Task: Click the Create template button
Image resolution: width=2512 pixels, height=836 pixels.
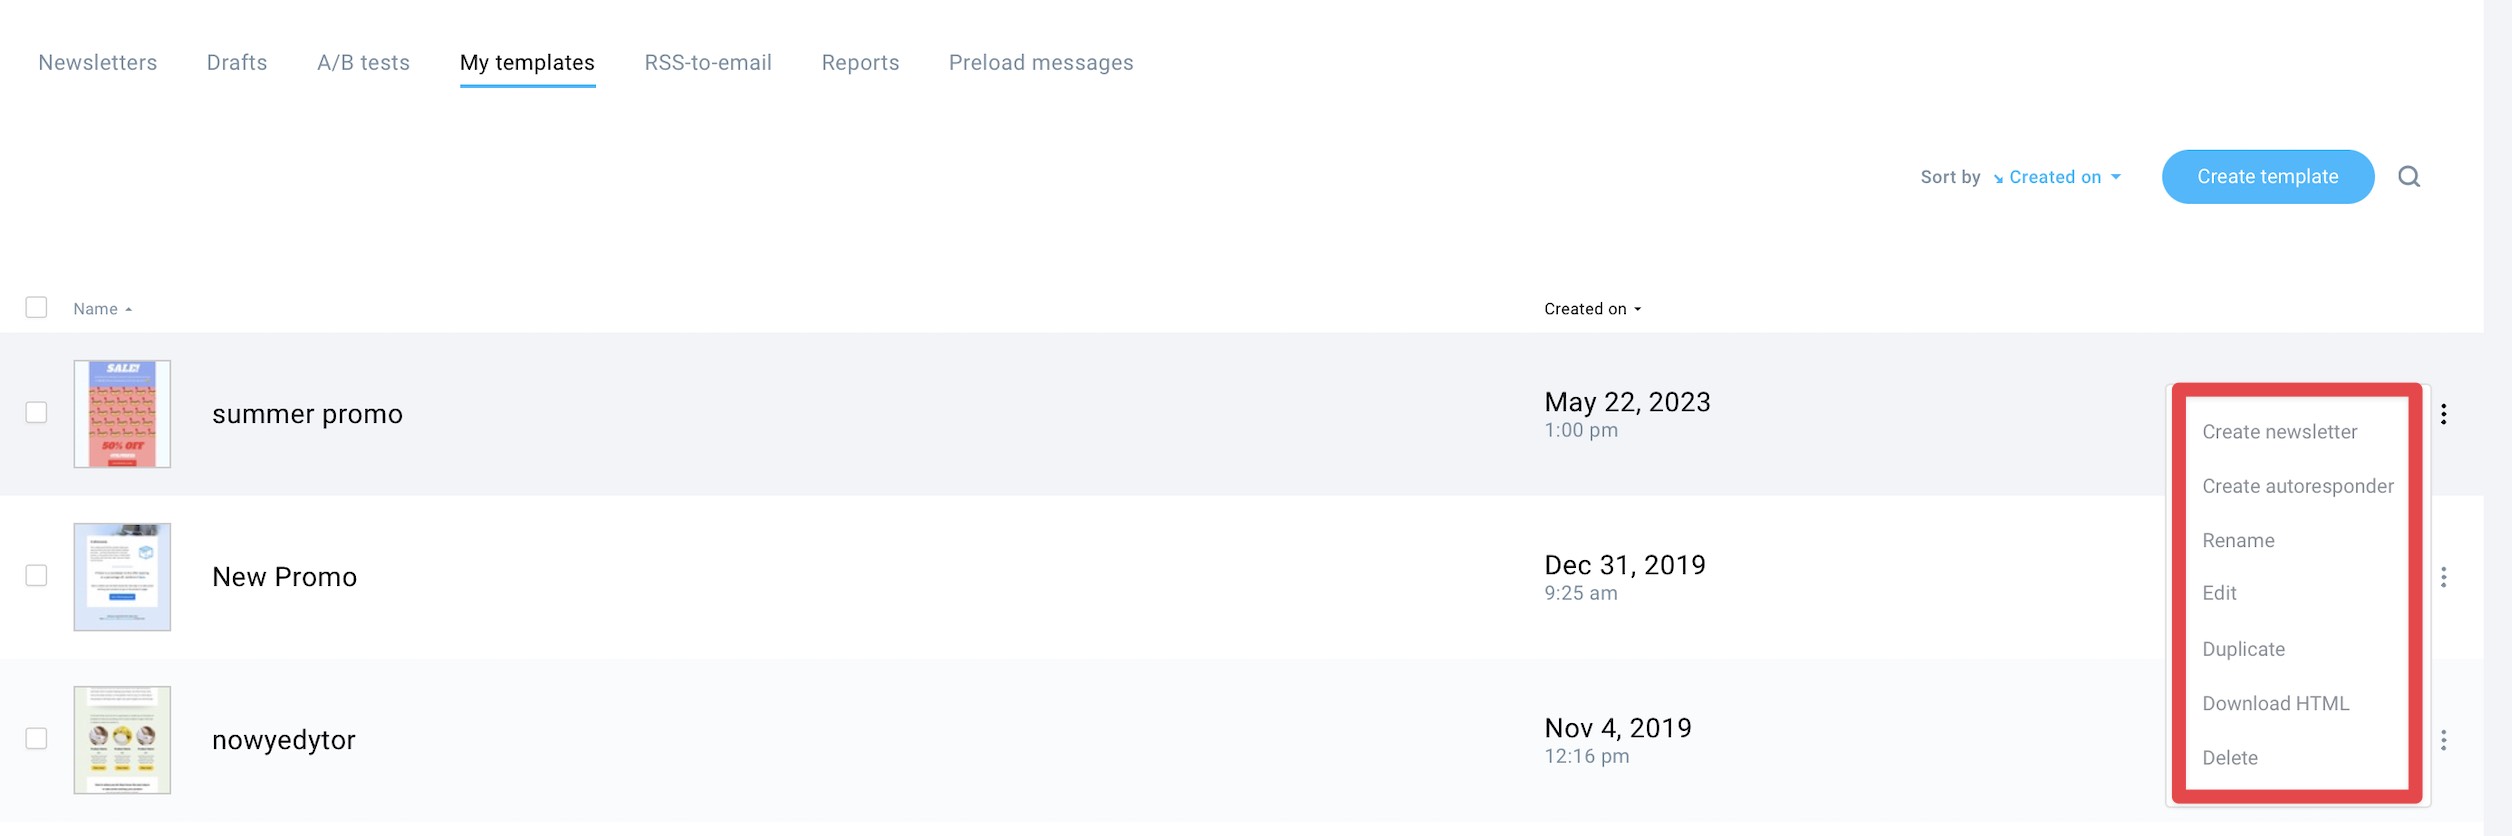Action: click(x=2267, y=177)
